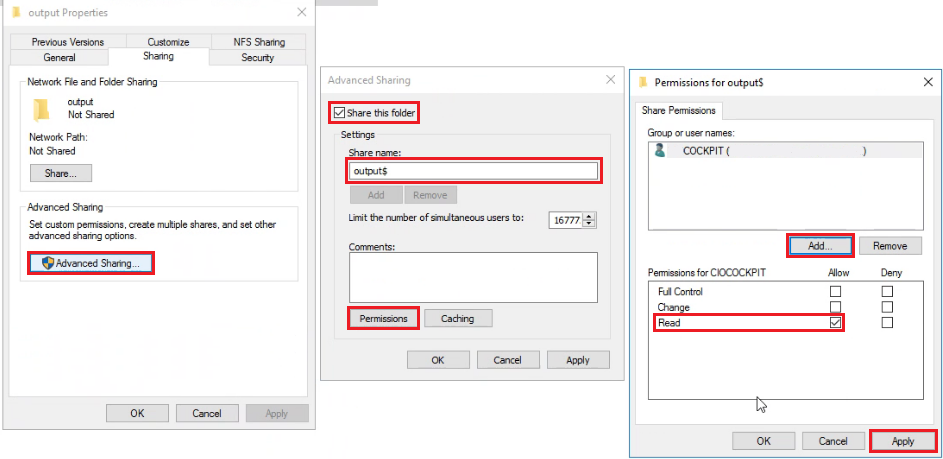
Task: Open Advanced Sharing with the shield button
Action: (91, 263)
